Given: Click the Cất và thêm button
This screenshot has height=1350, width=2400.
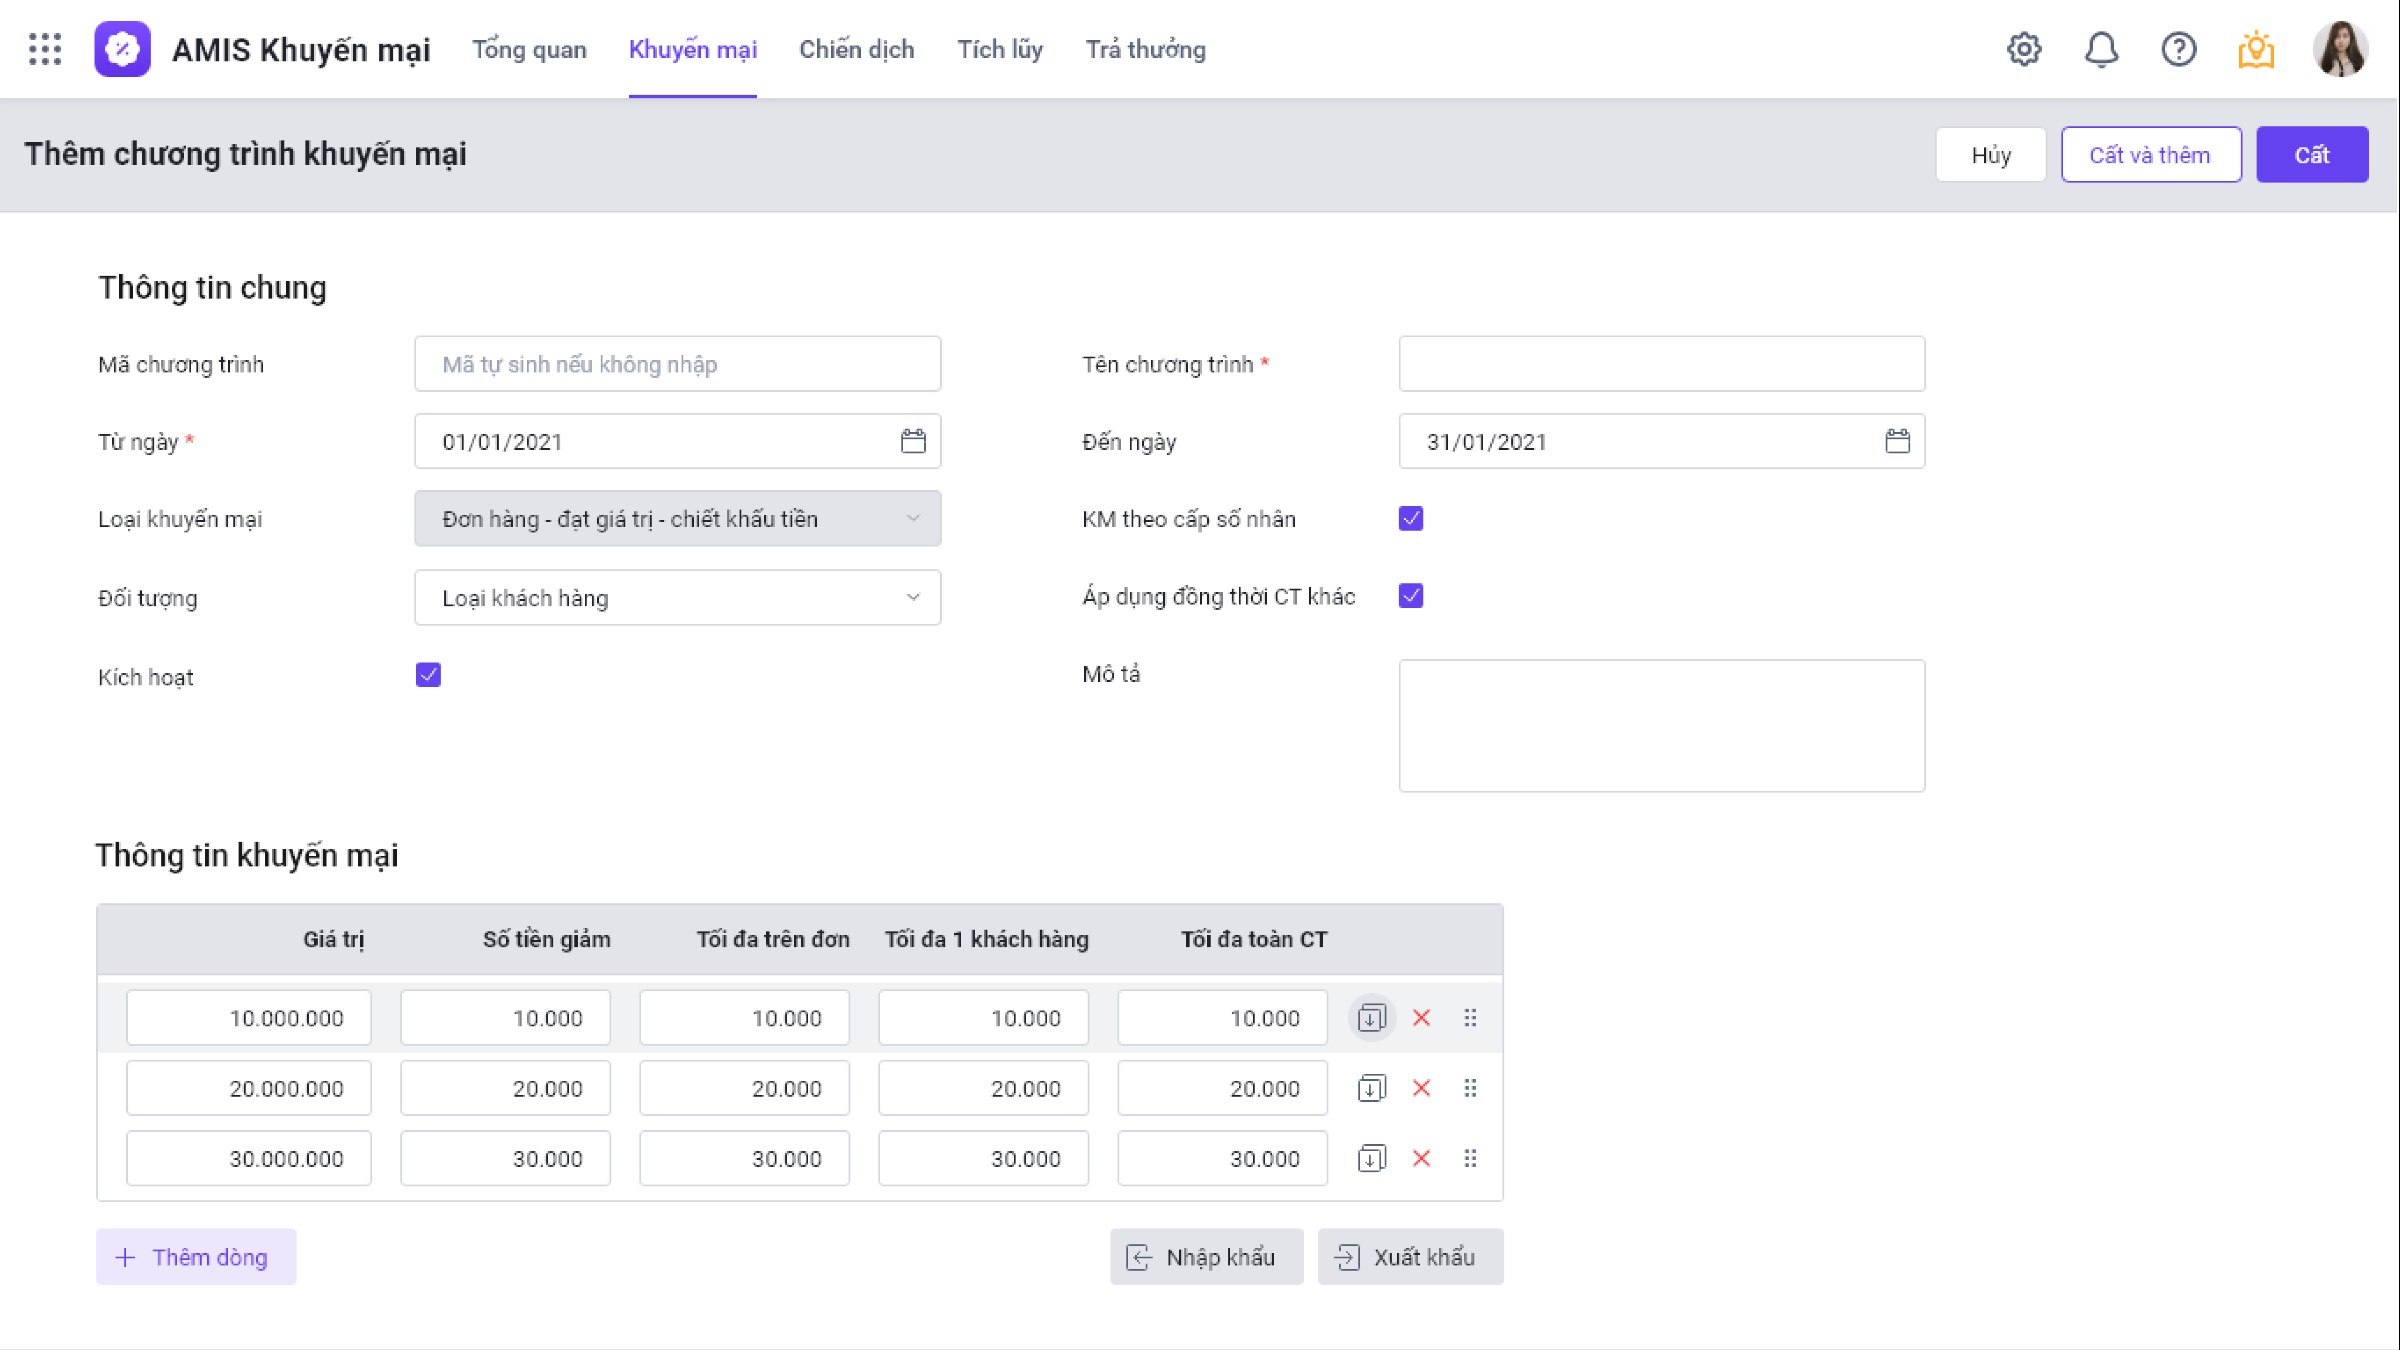Looking at the screenshot, I should click(x=2150, y=155).
